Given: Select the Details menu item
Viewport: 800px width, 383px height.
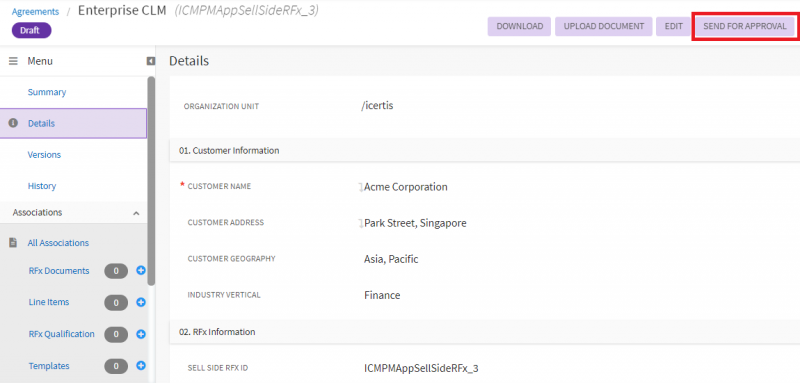Looking at the screenshot, I should 73,123.
